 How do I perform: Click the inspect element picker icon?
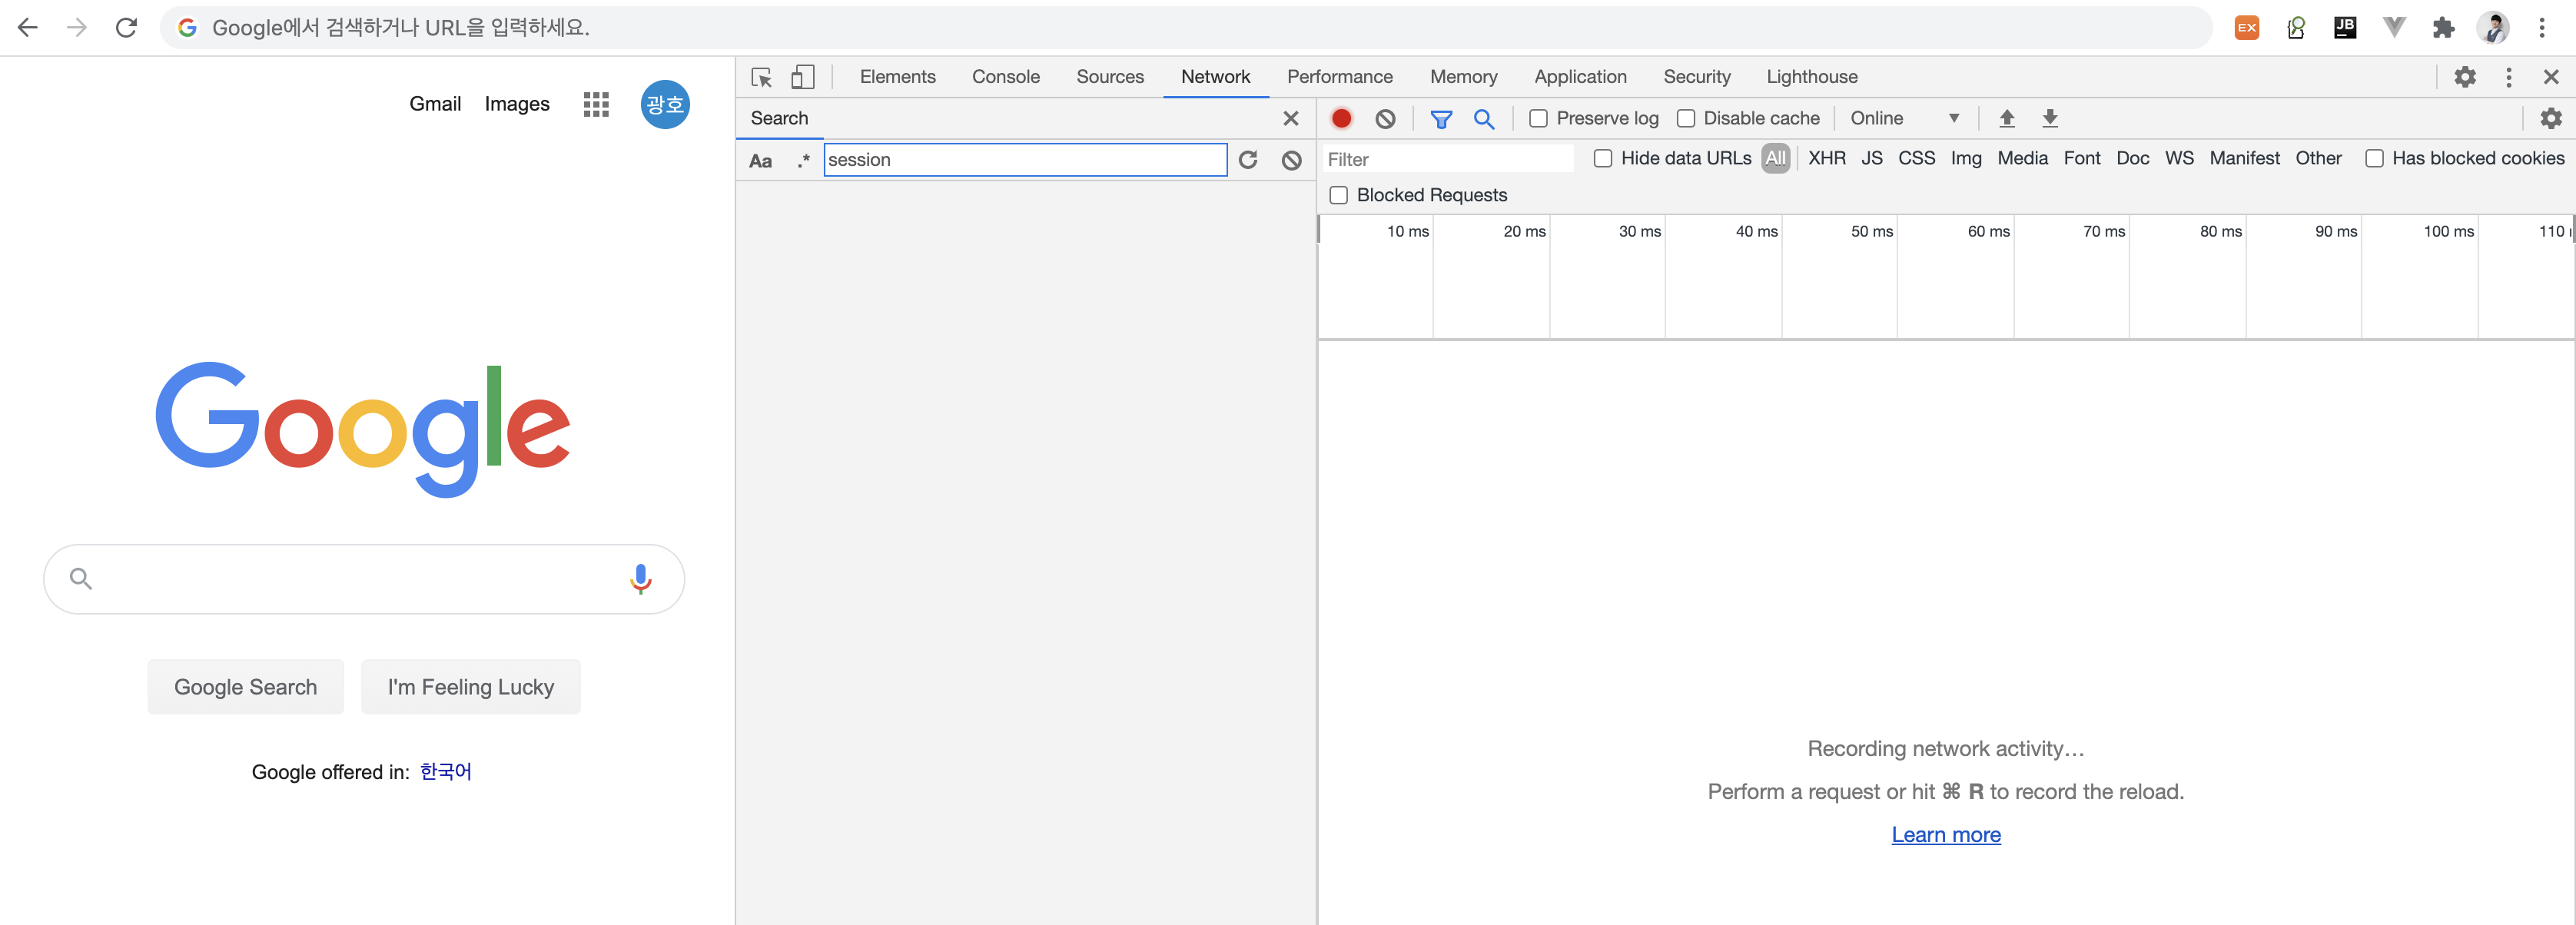pos(761,77)
